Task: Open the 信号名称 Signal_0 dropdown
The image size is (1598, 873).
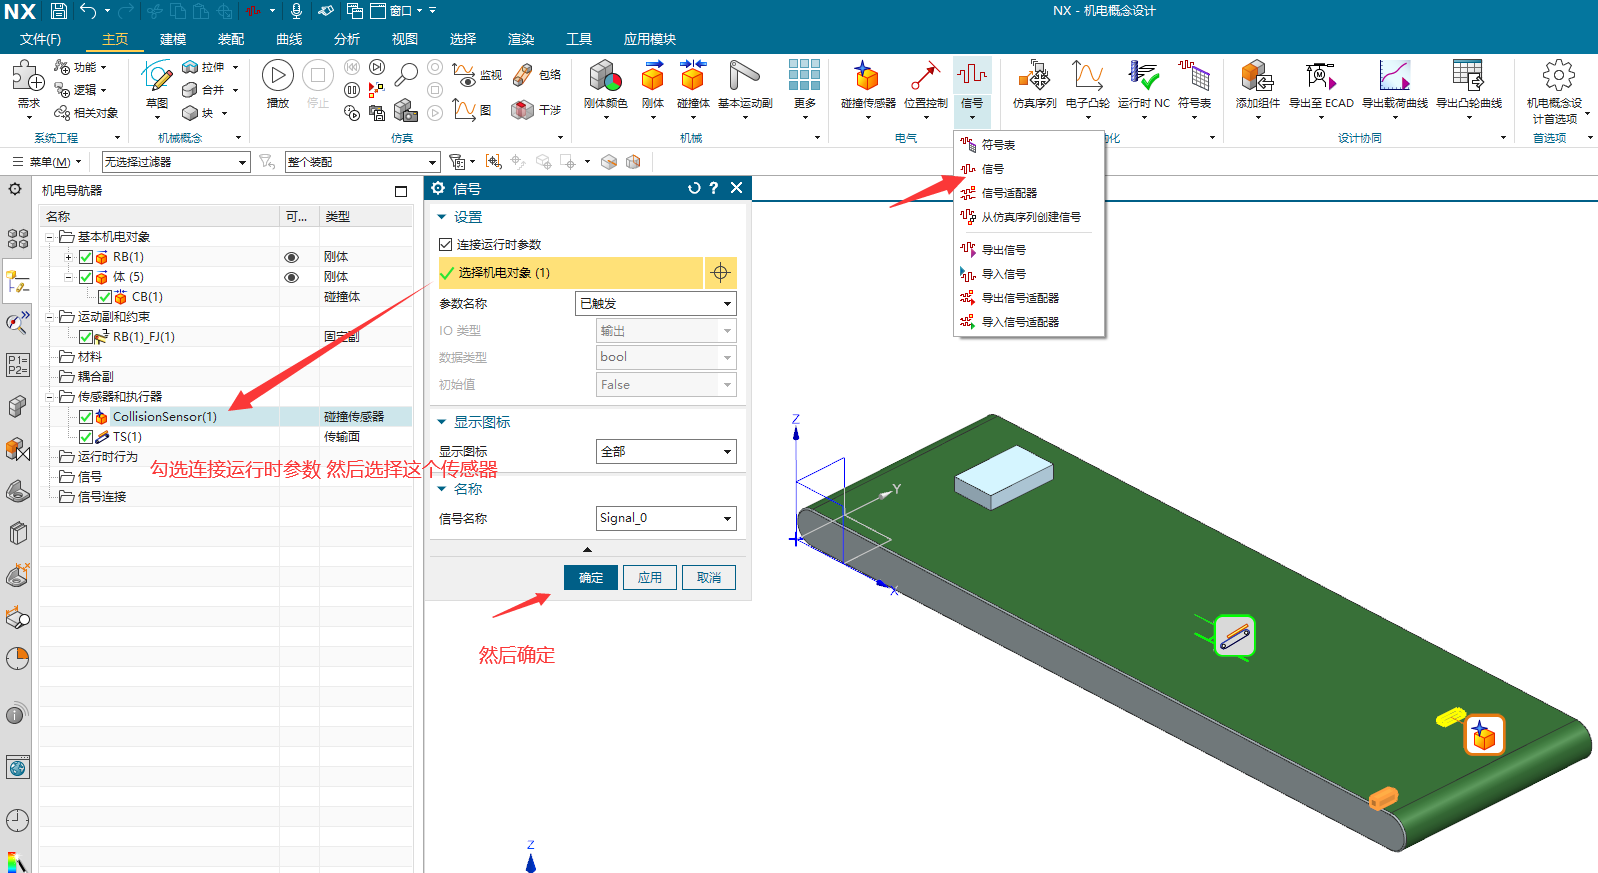Action: pos(666,518)
